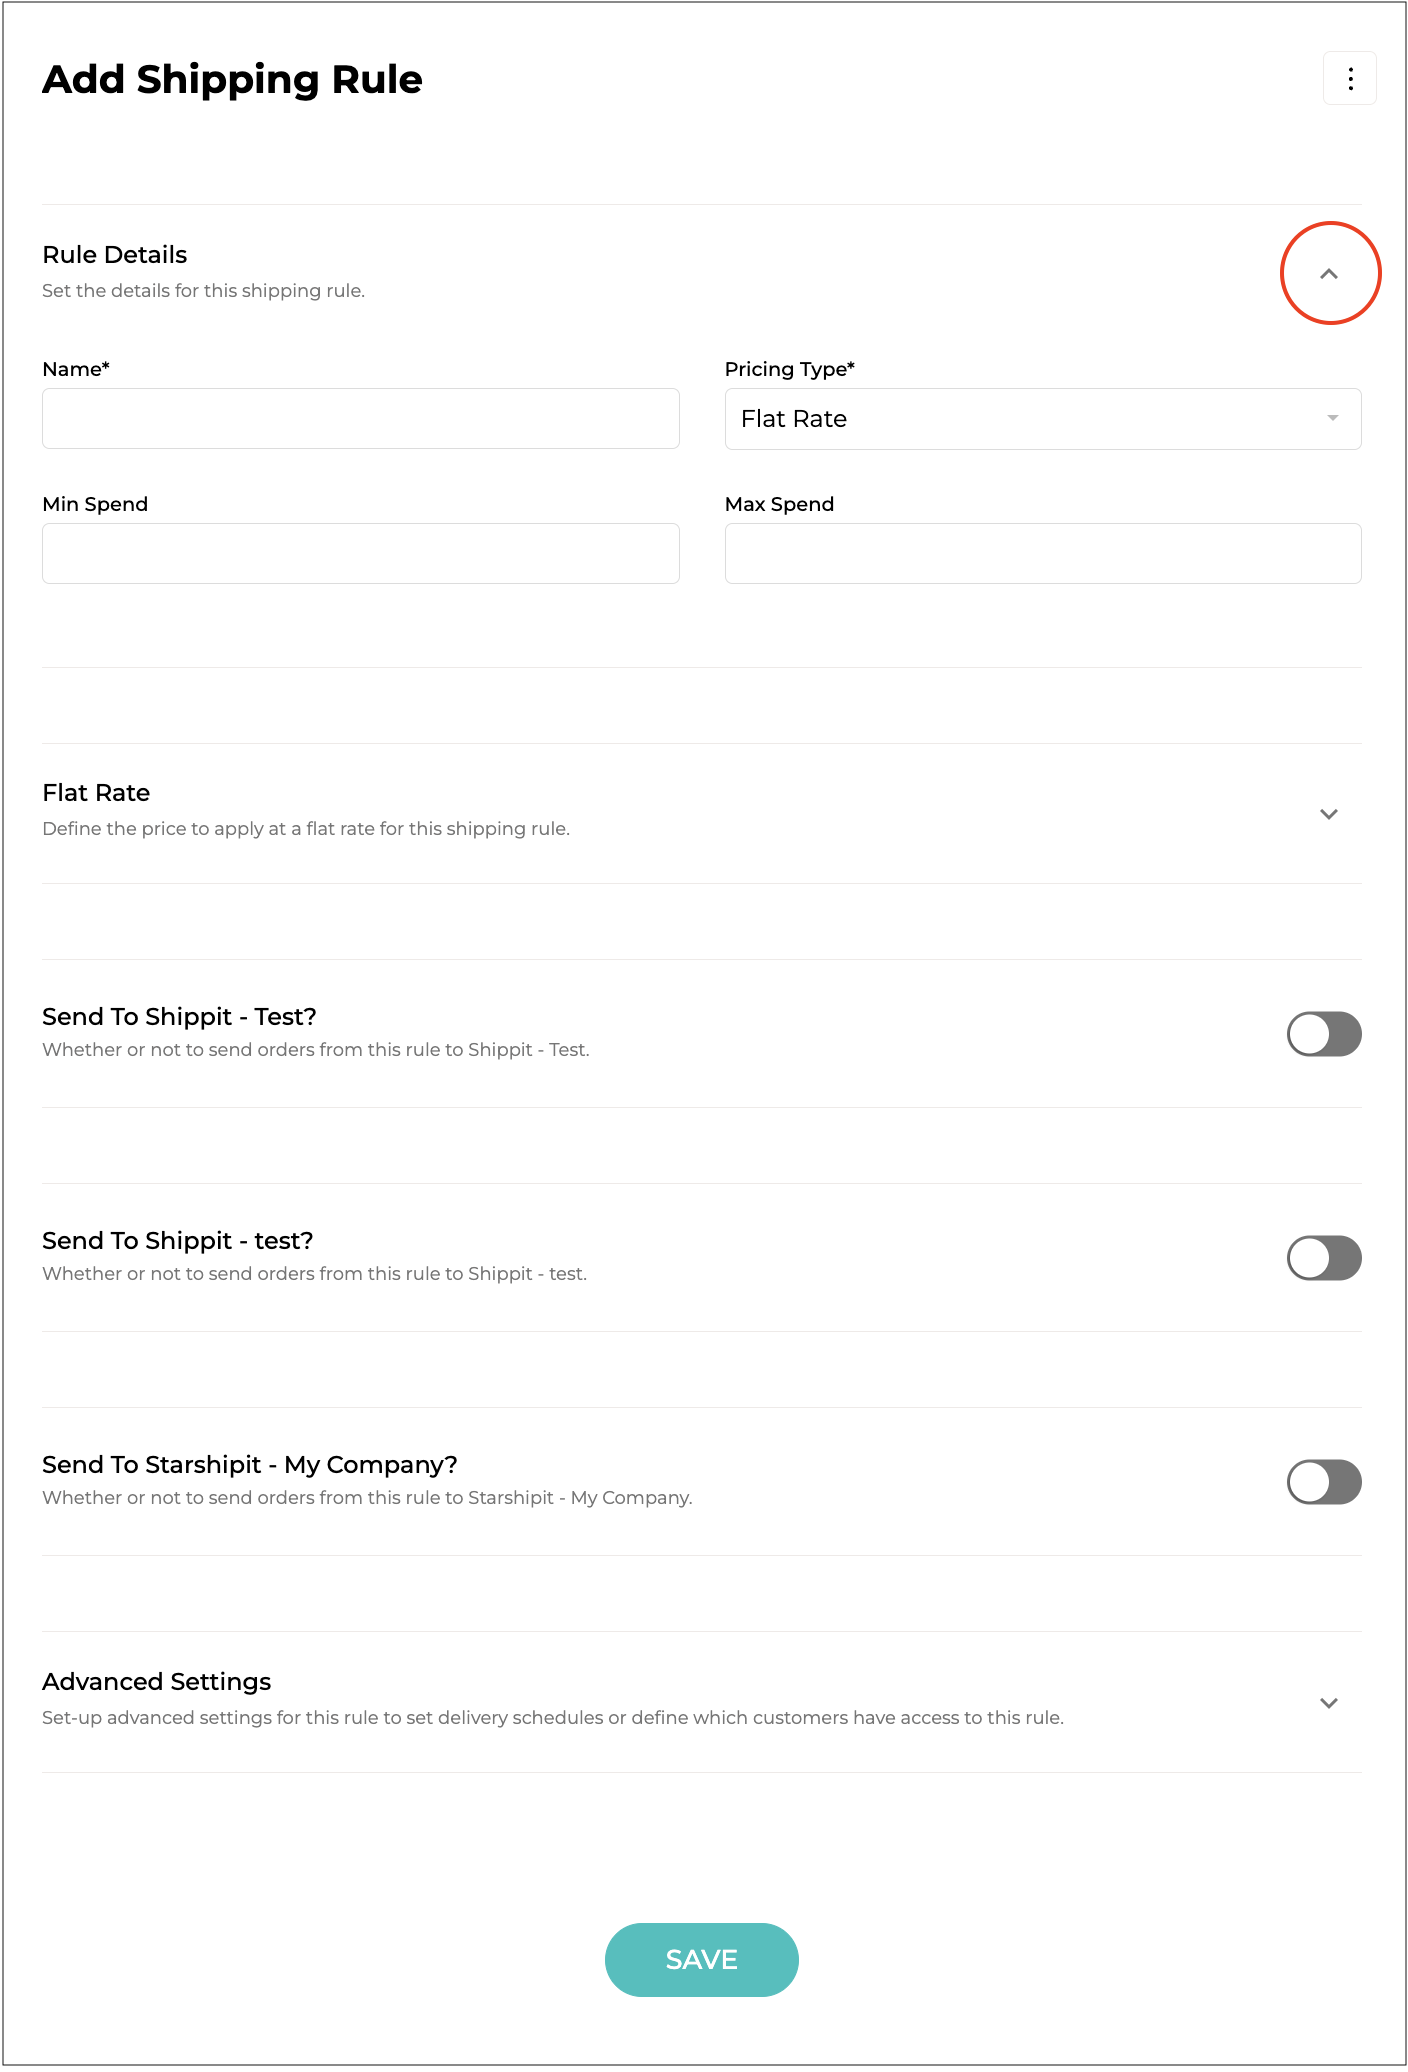This screenshot has width=1408, height=2072.
Task: Open the three-dot more options menu
Action: click(1350, 79)
